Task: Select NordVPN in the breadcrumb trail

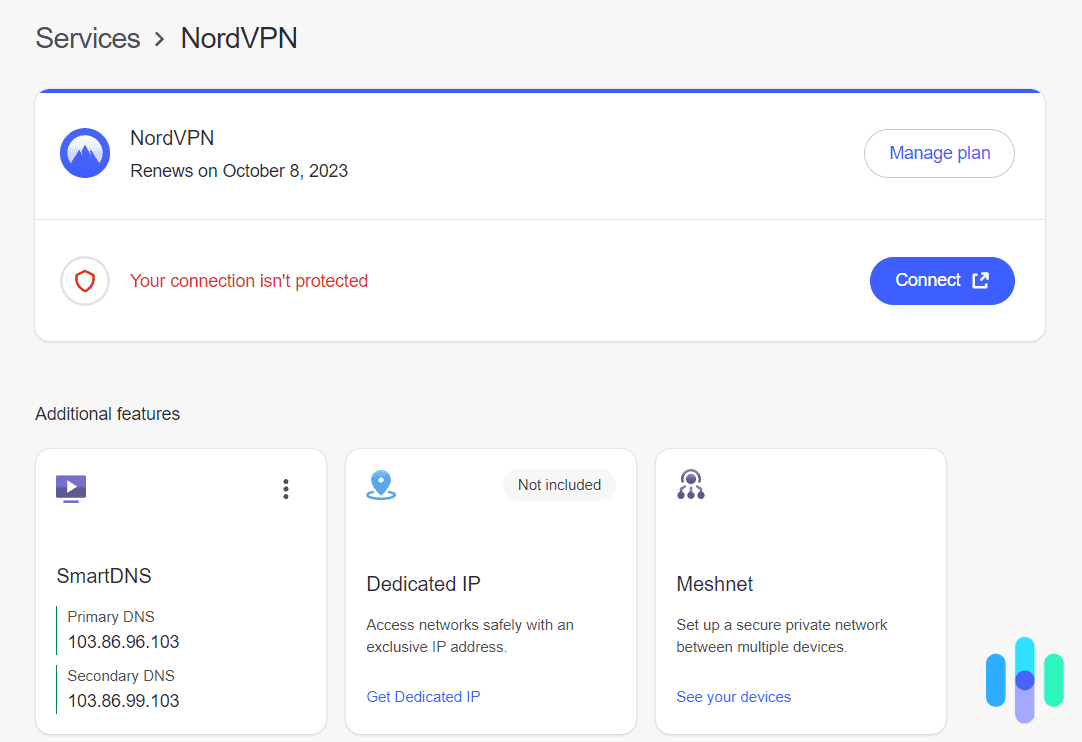Action: [238, 38]
